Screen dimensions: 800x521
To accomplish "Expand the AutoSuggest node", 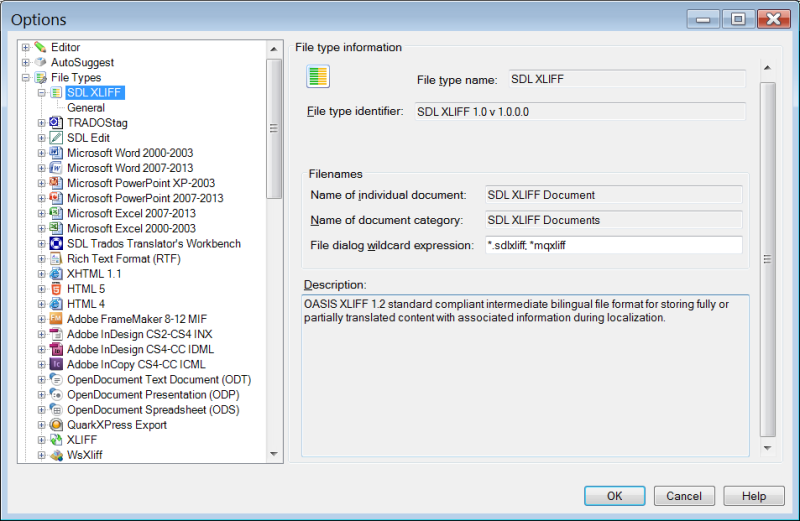I will pos(26,62).
